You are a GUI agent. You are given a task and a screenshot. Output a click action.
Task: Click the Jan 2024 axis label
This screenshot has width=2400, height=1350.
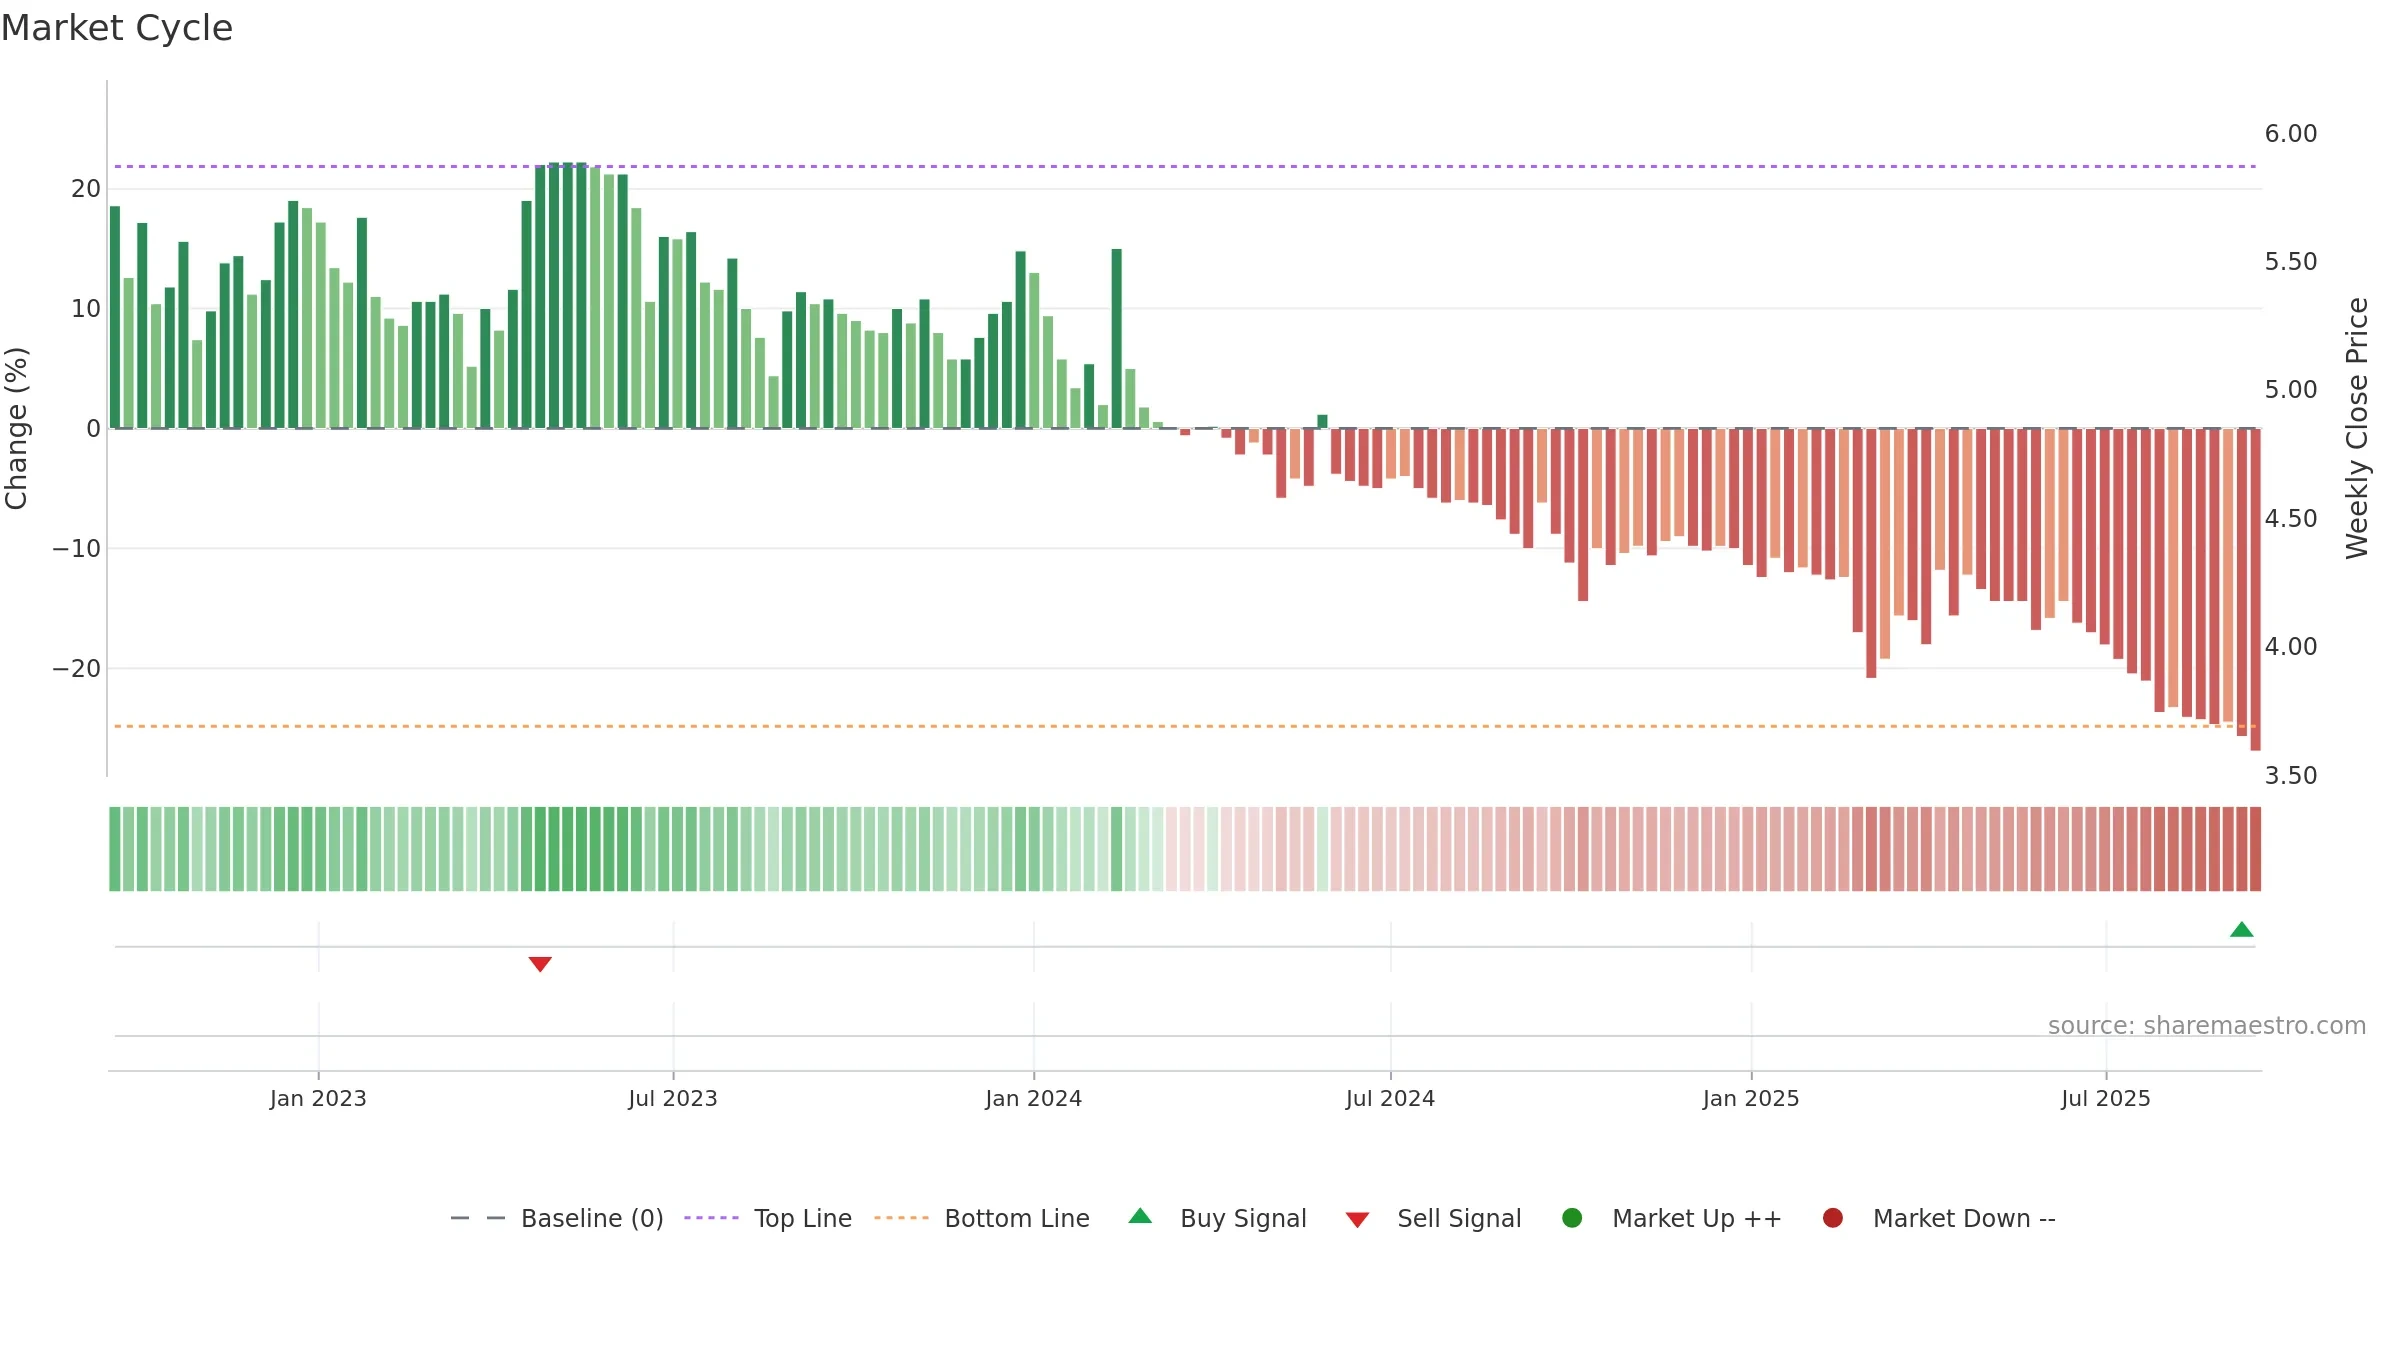click(x=1034, y=1099)
